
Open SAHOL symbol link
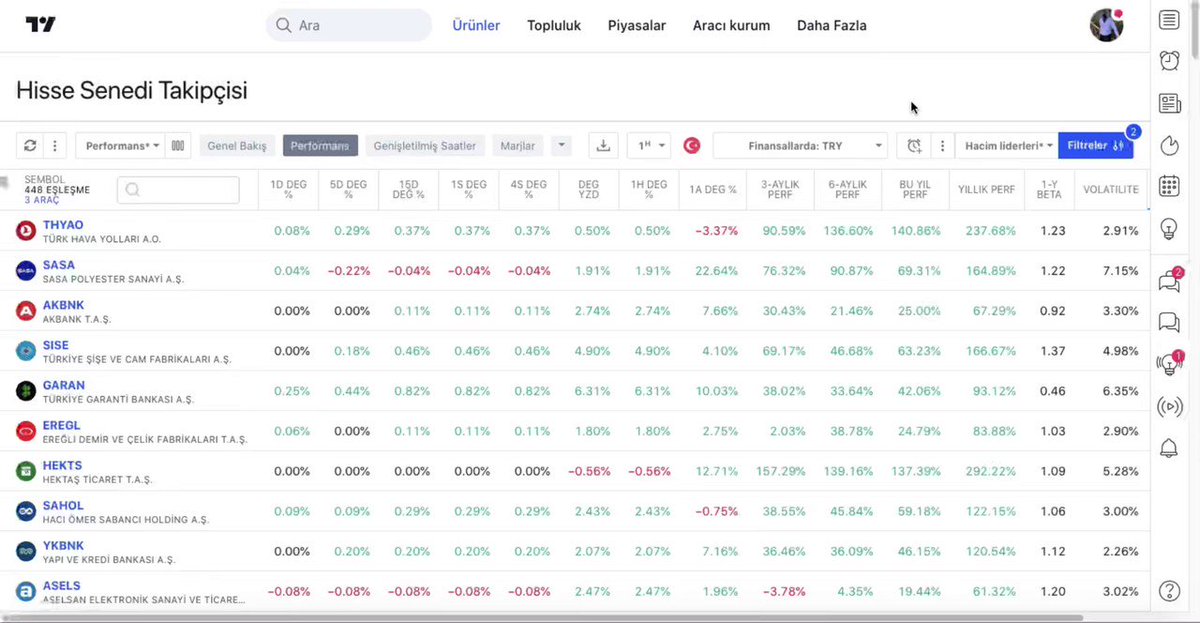pos(63,505)
